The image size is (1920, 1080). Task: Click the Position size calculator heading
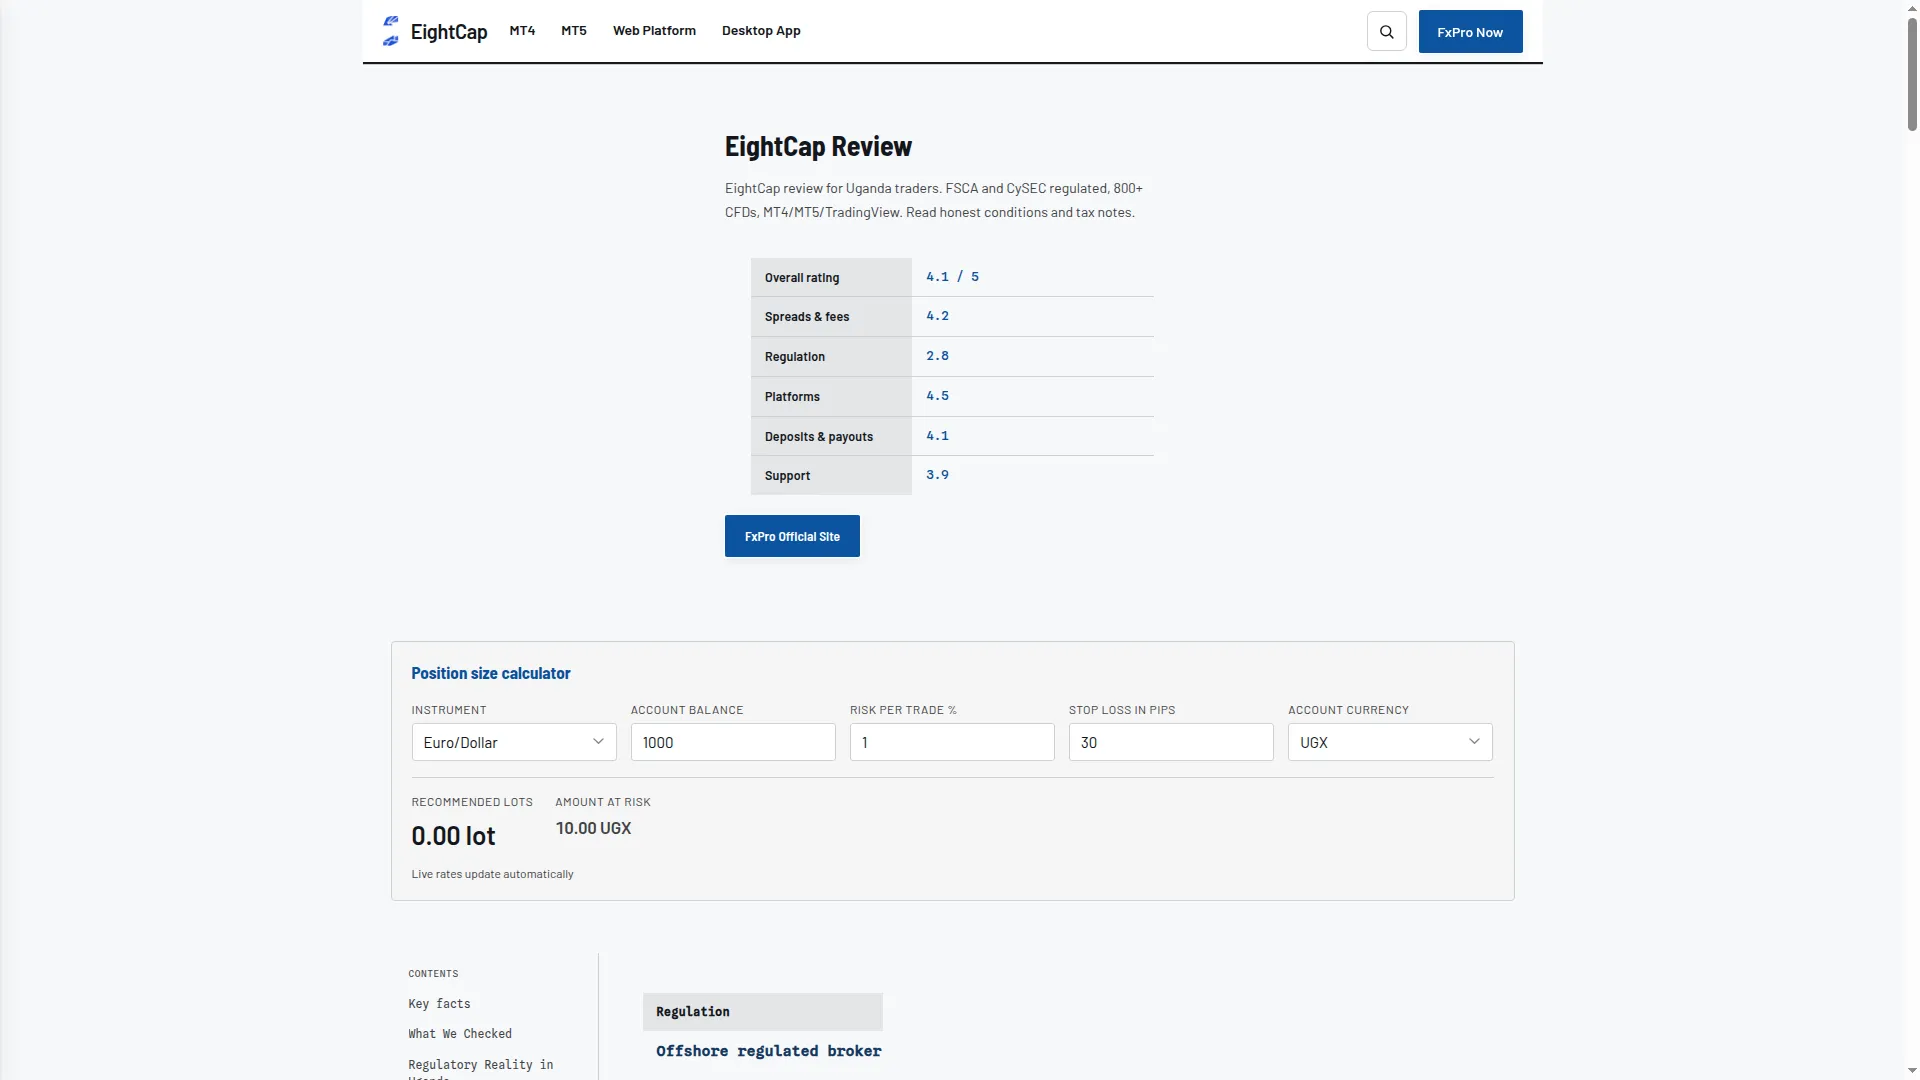491,674
